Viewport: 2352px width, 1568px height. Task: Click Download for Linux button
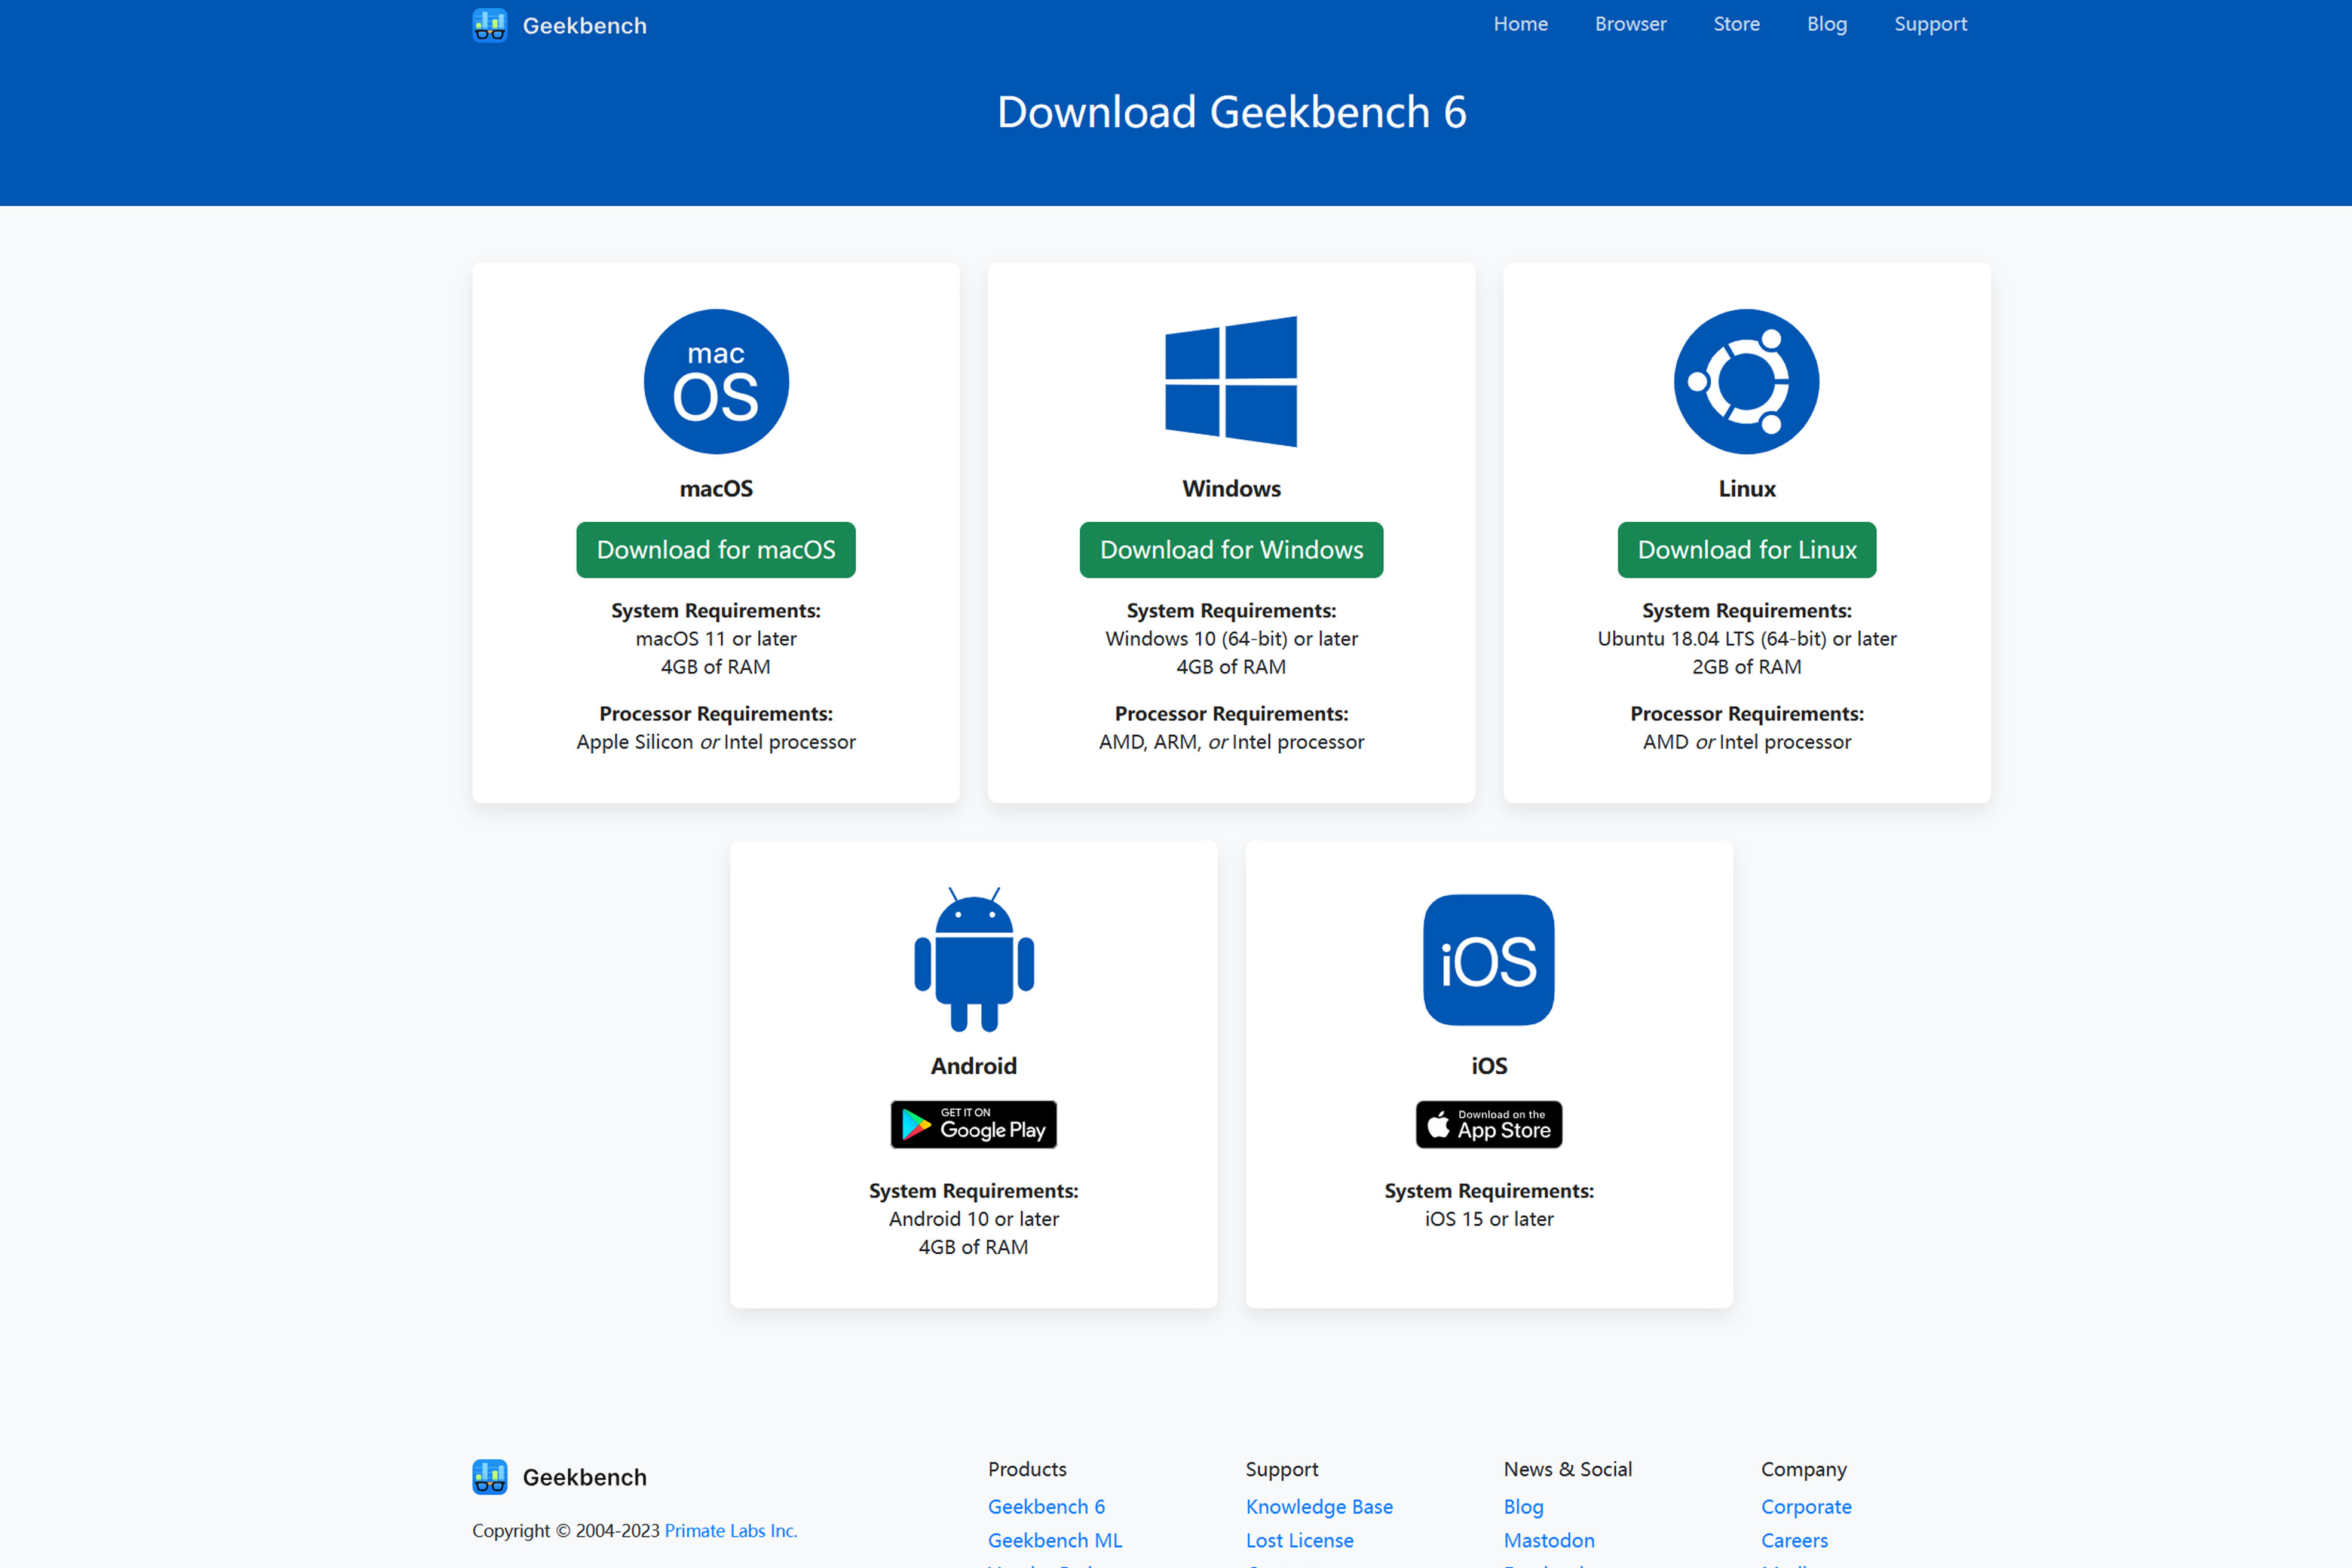click(x=1747, y=550)
